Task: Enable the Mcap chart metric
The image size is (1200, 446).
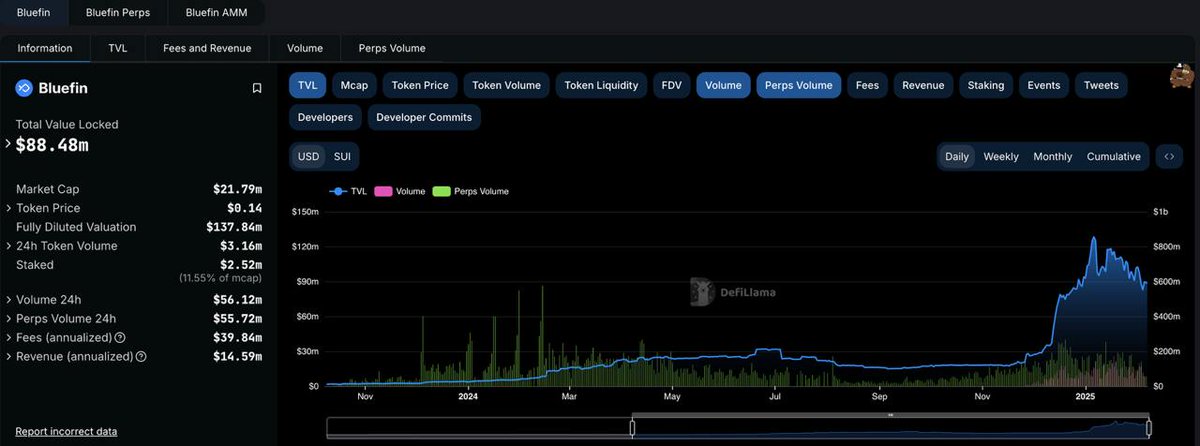Action: pos(354,86)
